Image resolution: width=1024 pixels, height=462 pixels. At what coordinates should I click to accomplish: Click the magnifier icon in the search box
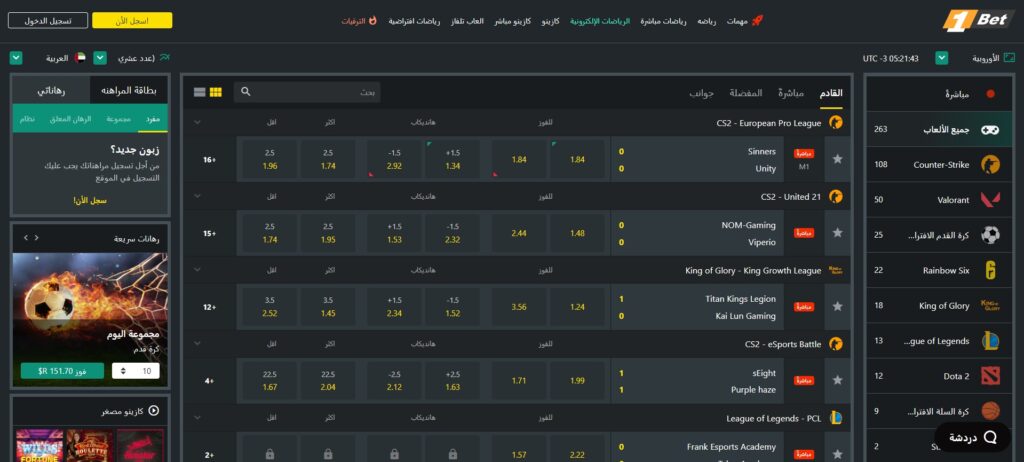click(246, 92)
